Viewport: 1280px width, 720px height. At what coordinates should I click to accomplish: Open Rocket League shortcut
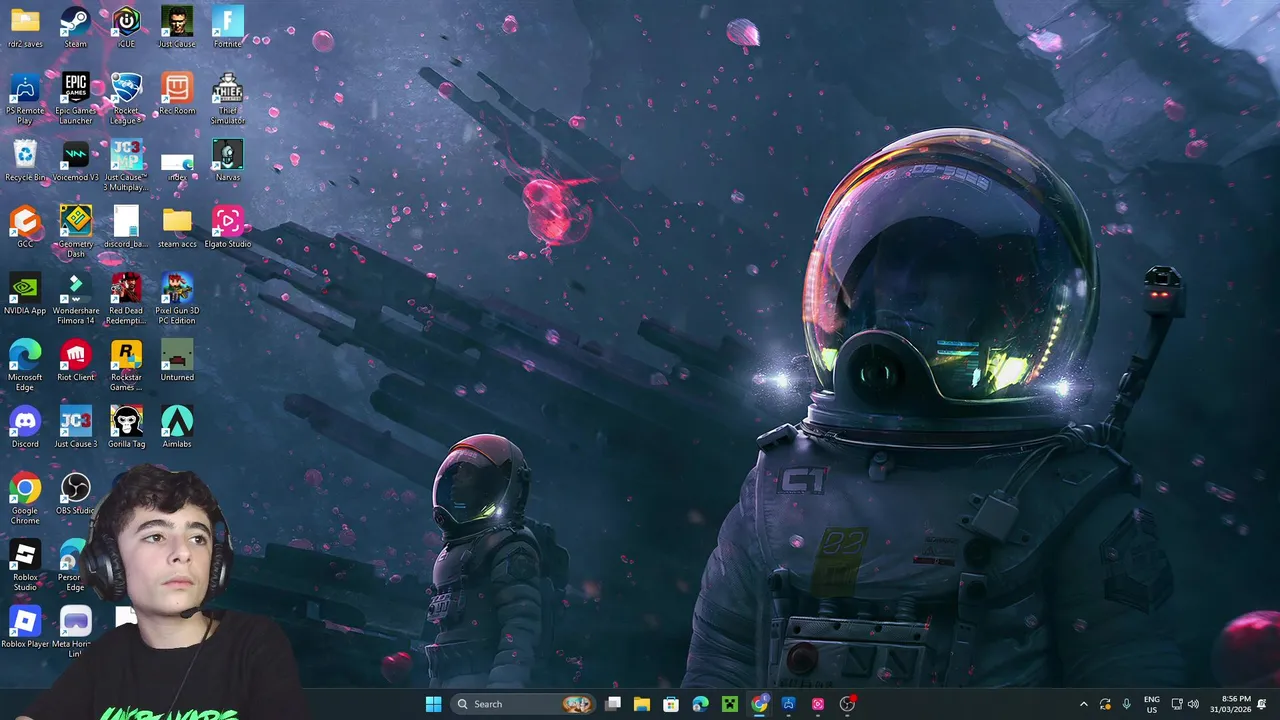pyautogui.click(x=126, y=98)
